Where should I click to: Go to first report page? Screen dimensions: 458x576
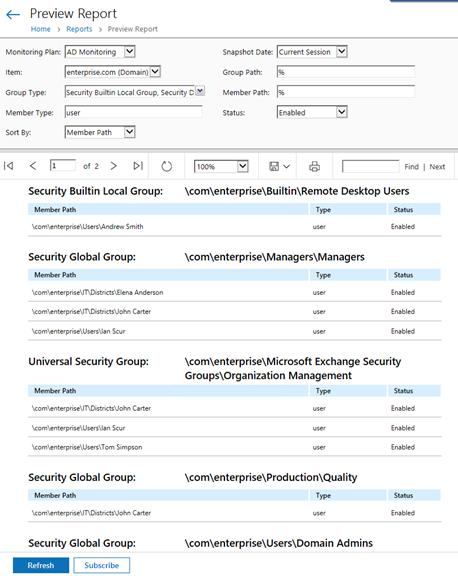click(x=8, y=166)
